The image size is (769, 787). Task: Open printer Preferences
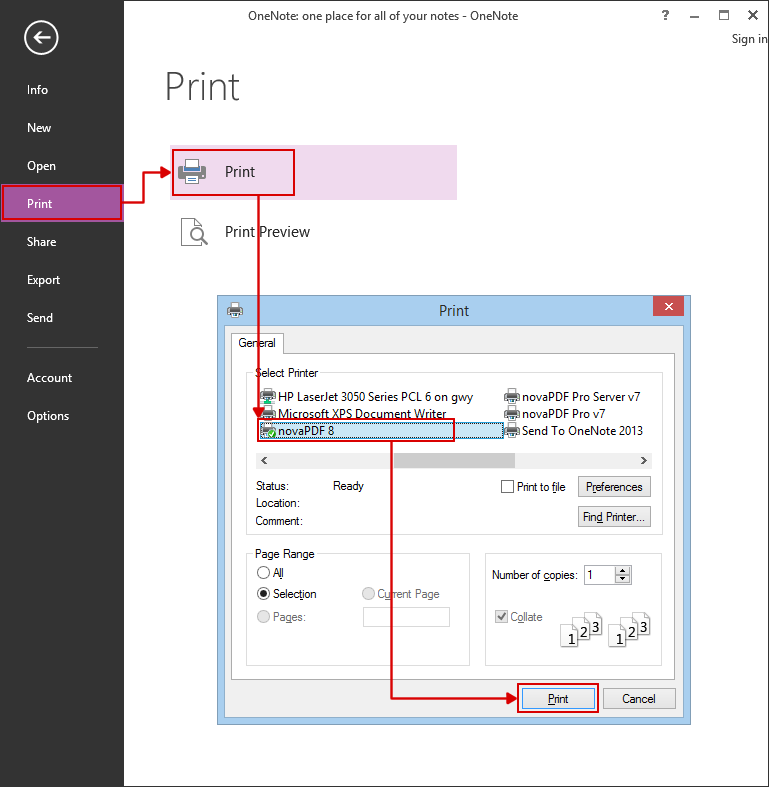(614, 487)
